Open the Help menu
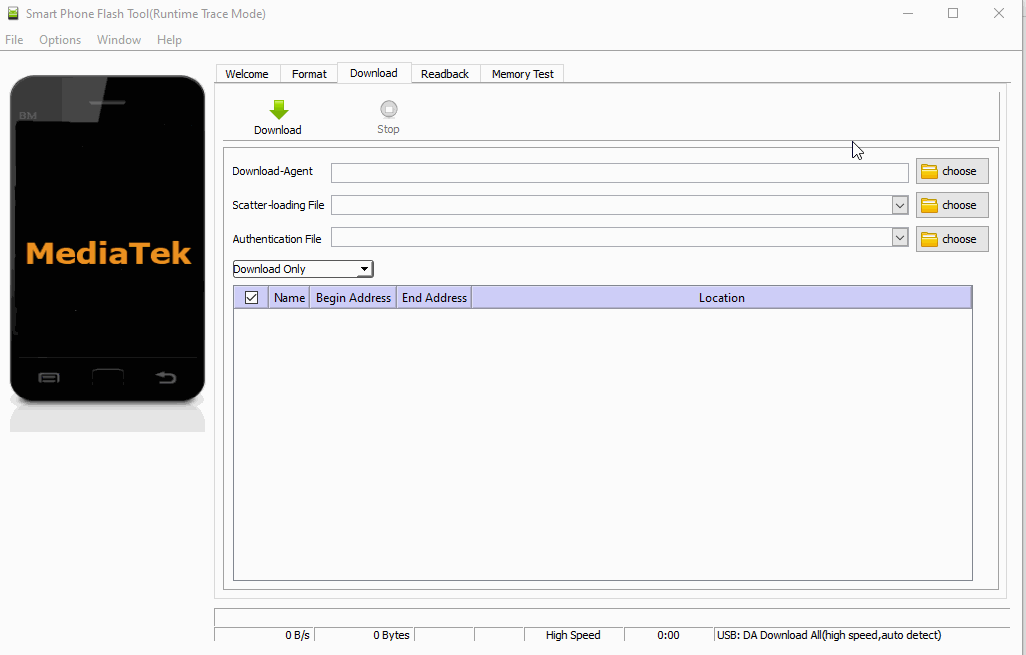 169,40
